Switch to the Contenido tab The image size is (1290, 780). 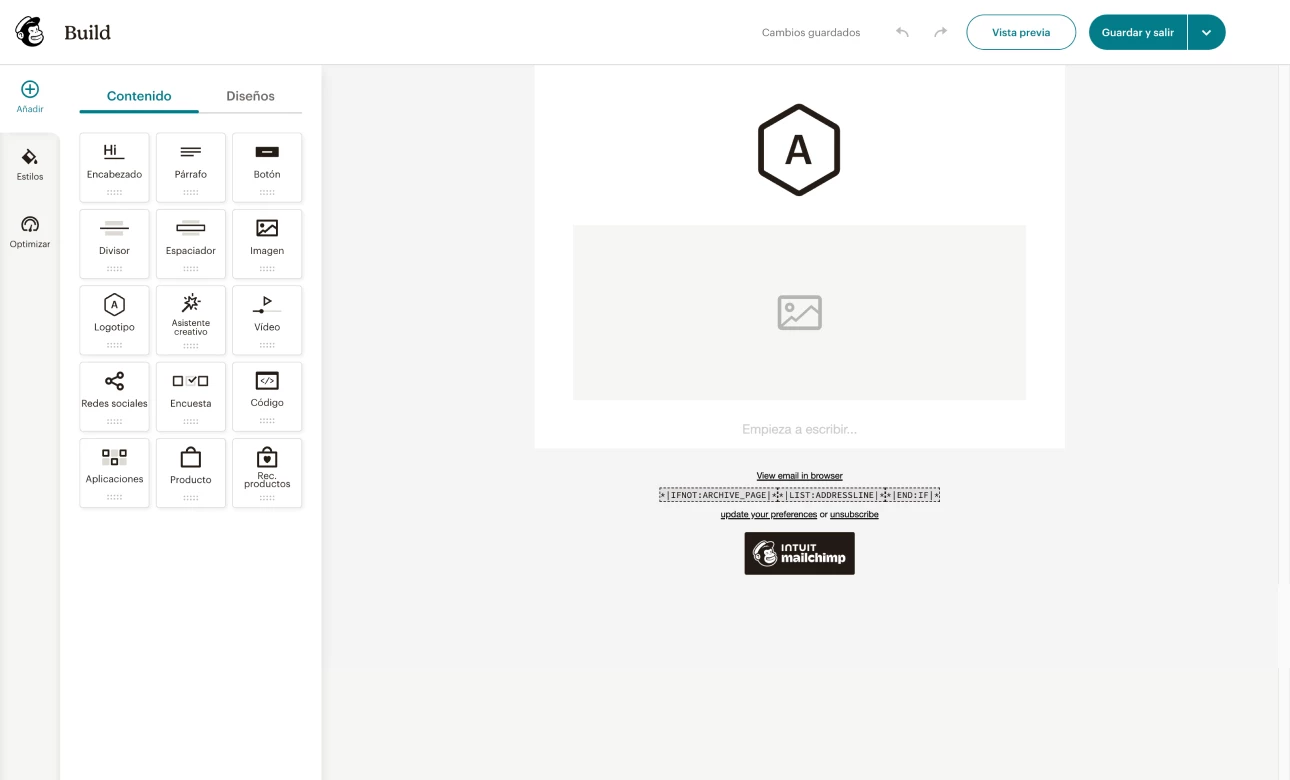[139, 96]
